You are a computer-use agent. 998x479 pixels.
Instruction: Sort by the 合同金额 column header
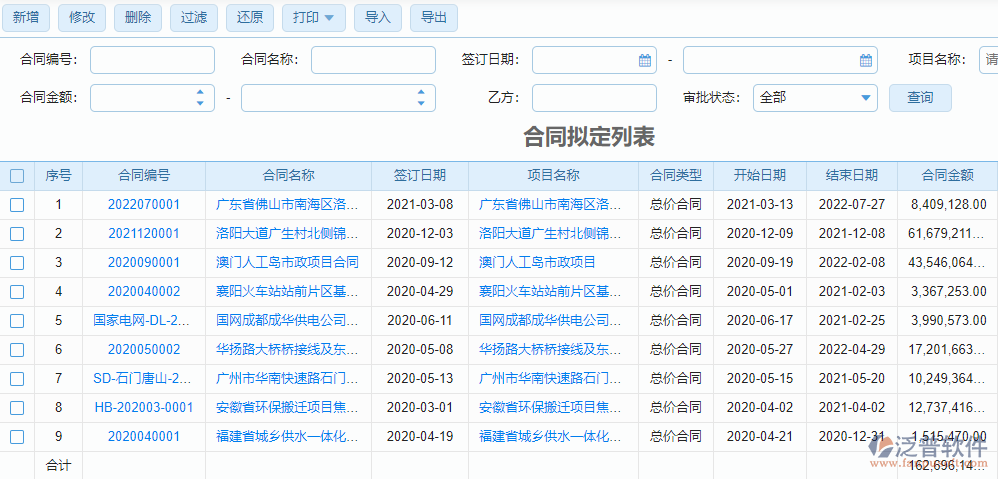coord(948,176)
